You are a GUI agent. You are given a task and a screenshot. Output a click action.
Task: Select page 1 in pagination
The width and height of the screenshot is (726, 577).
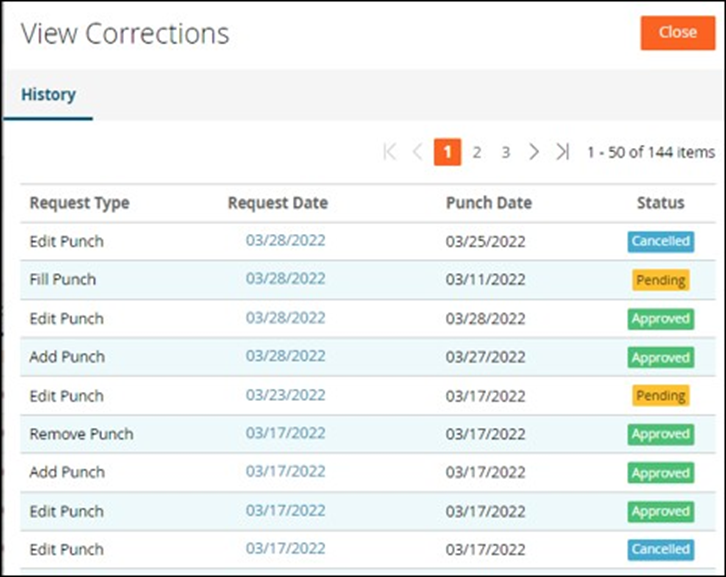click(447, 152)
